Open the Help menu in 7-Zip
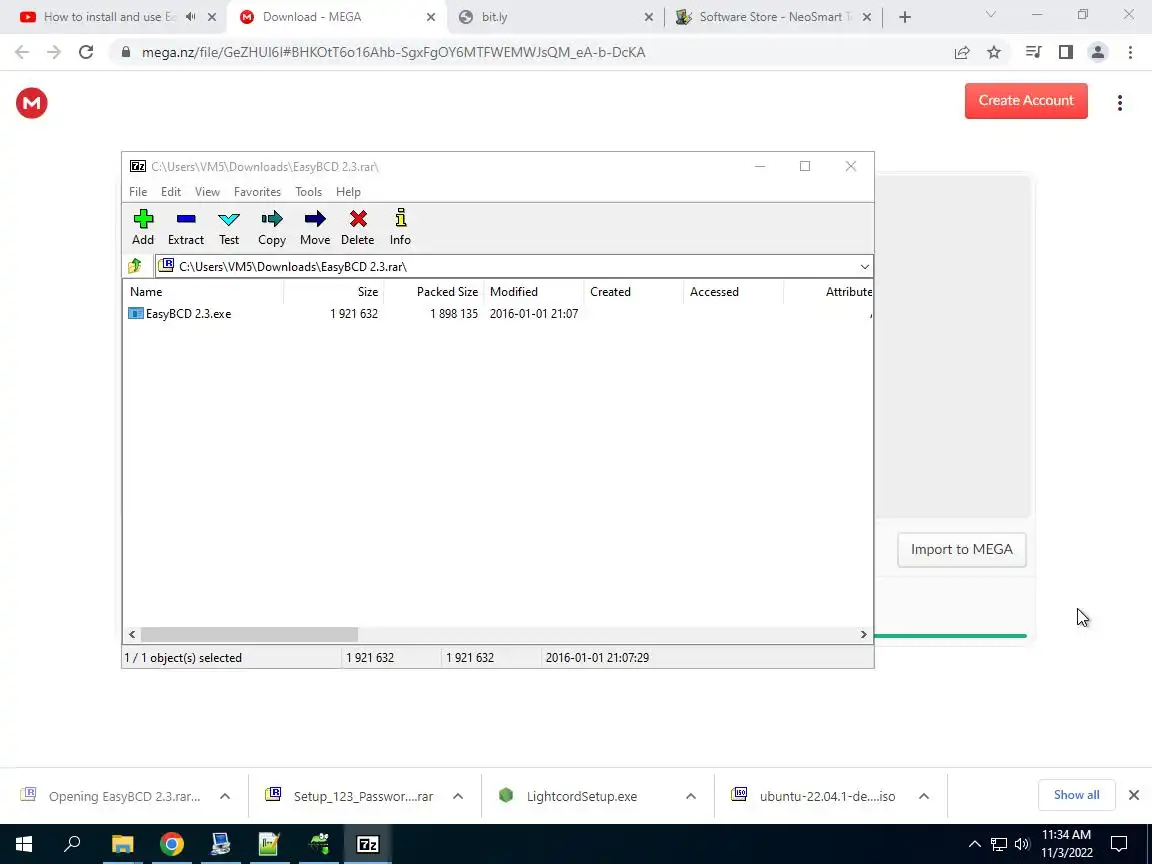 coord(348,192)
